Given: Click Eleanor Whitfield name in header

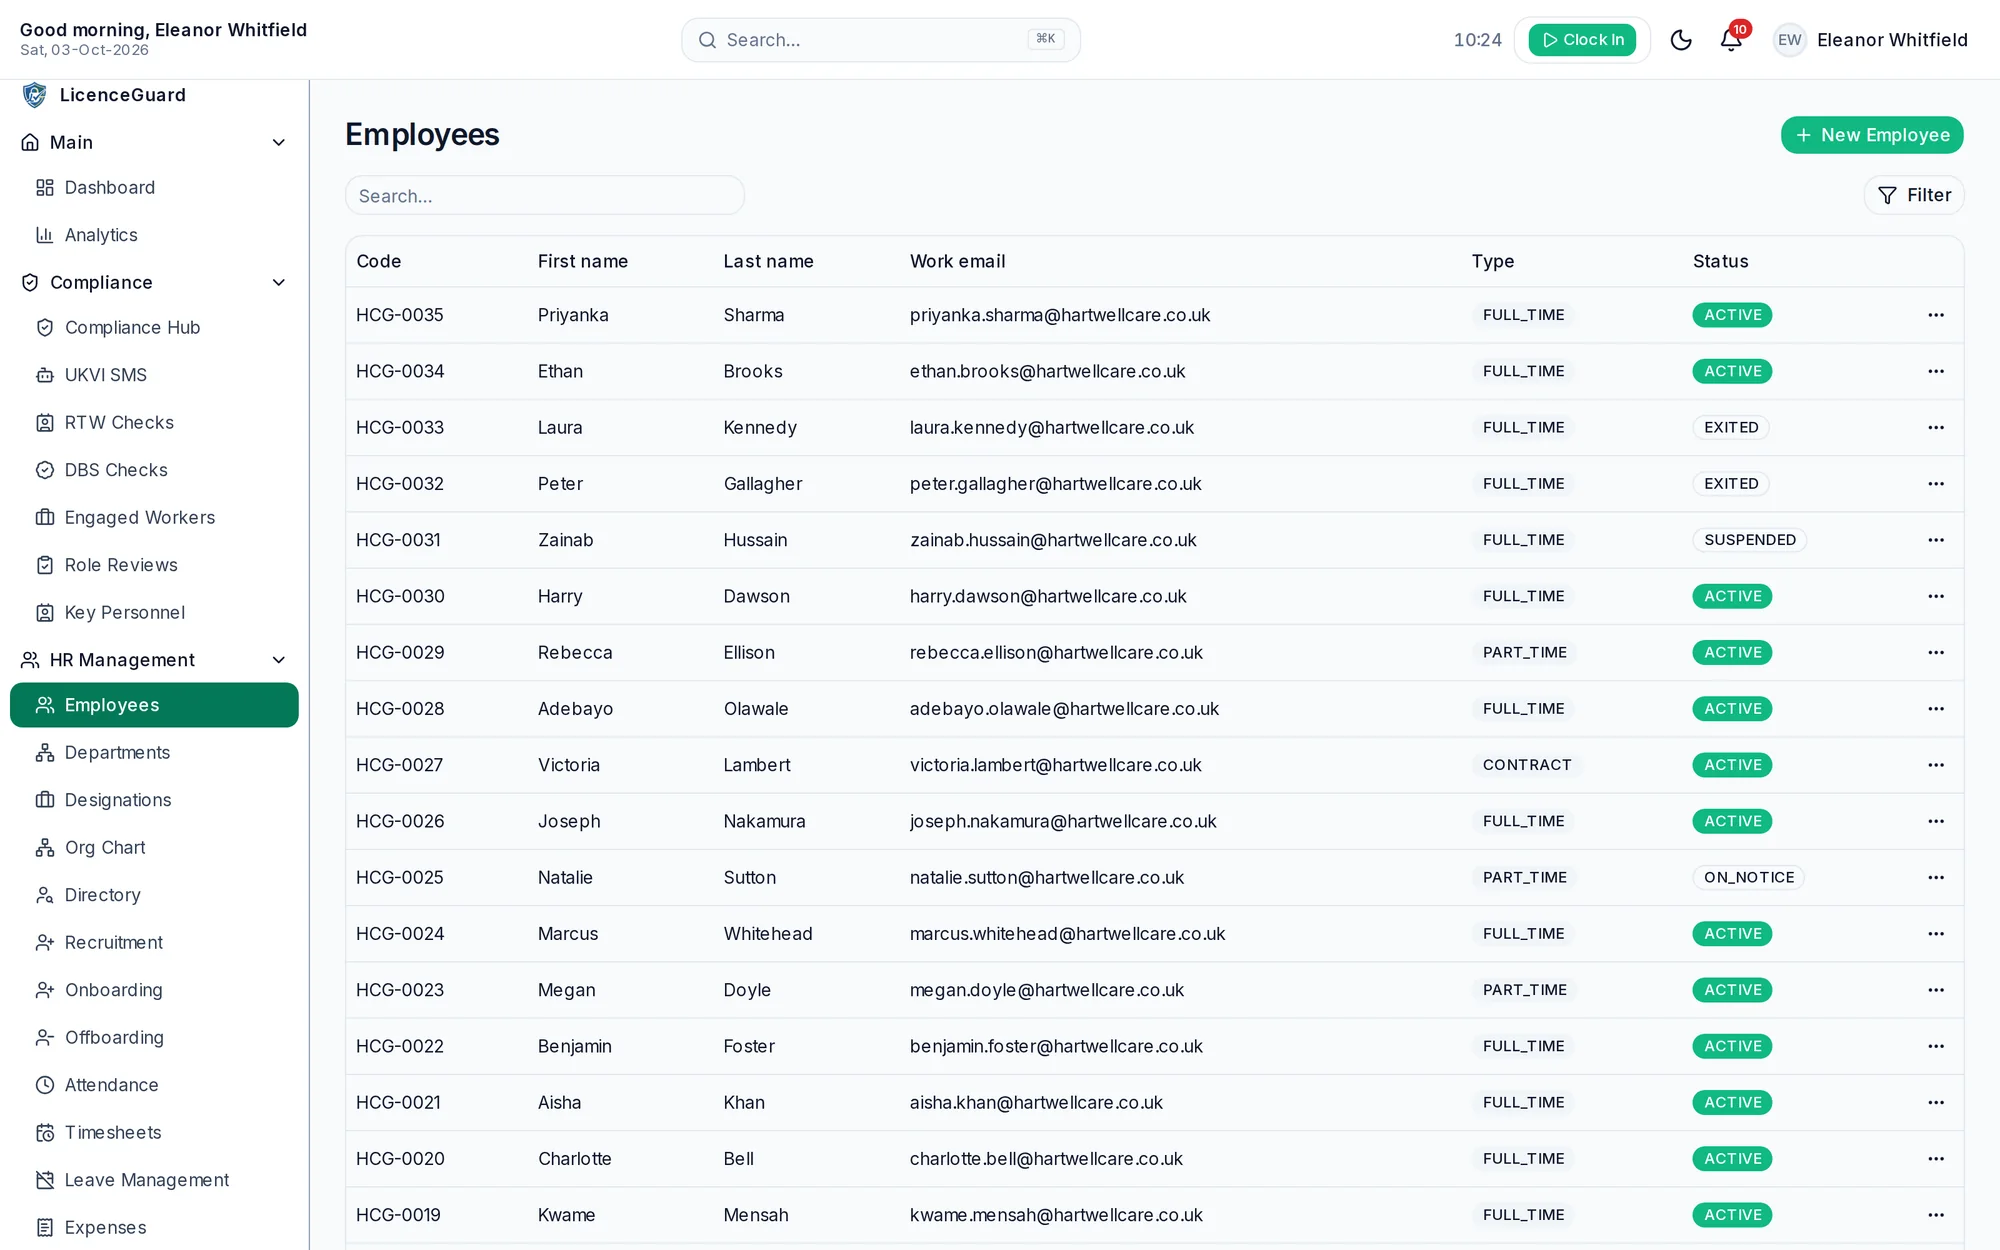Looking at the screenshot, I should pos(1892,40).
